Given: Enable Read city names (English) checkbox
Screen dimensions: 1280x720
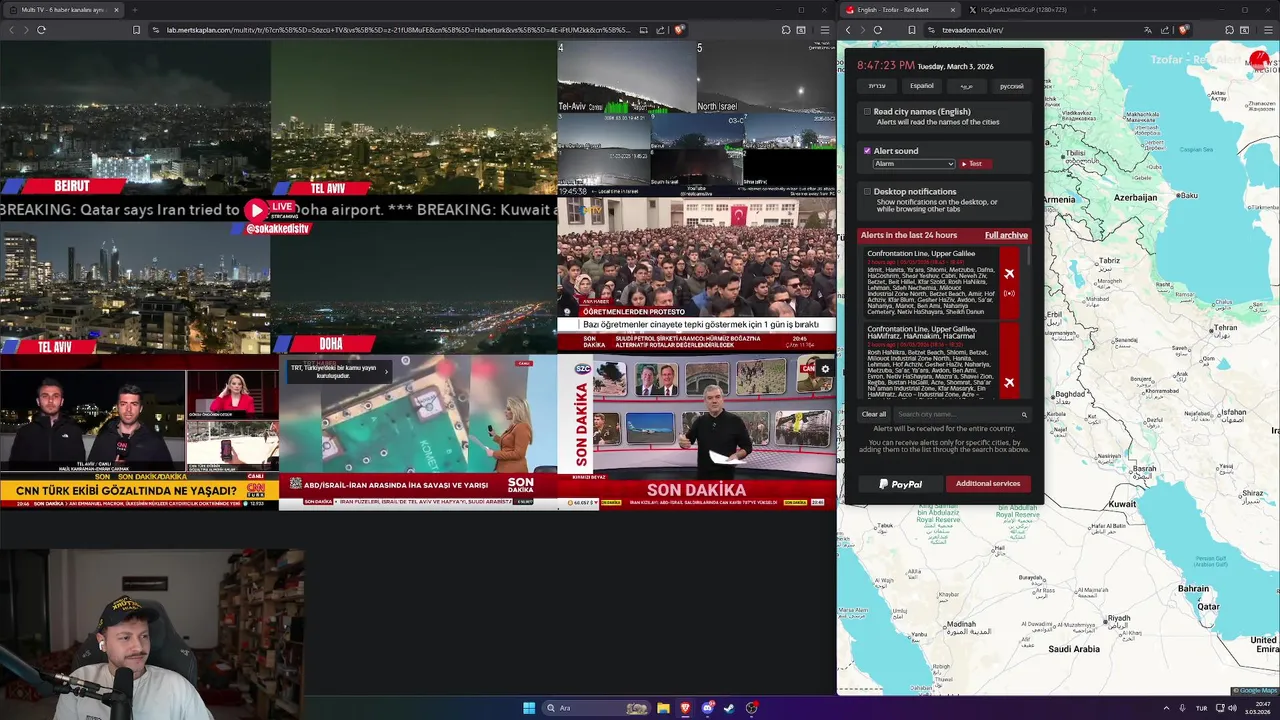Looking at the screenshot, I should [867, 112].
